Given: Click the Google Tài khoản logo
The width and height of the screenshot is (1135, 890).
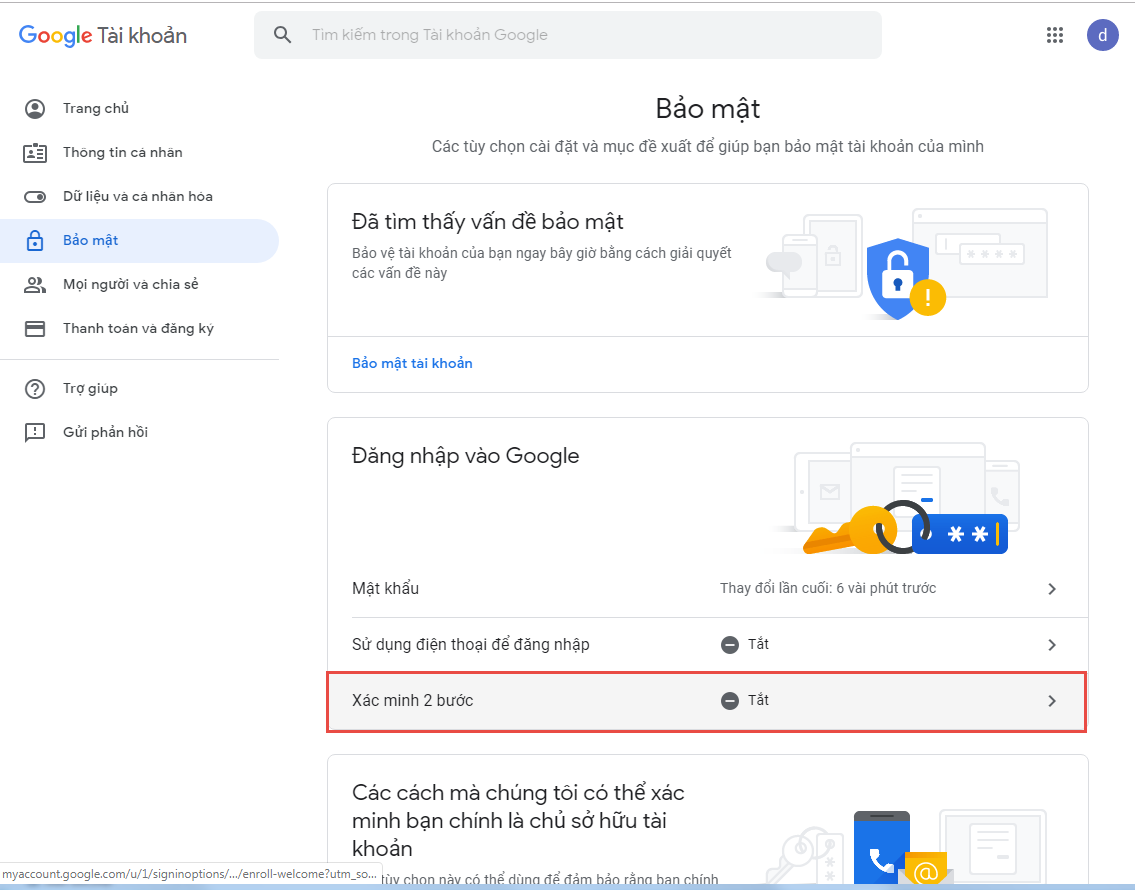Looking at the screenshot, I should pyautogui.click(x=103, y=36).
